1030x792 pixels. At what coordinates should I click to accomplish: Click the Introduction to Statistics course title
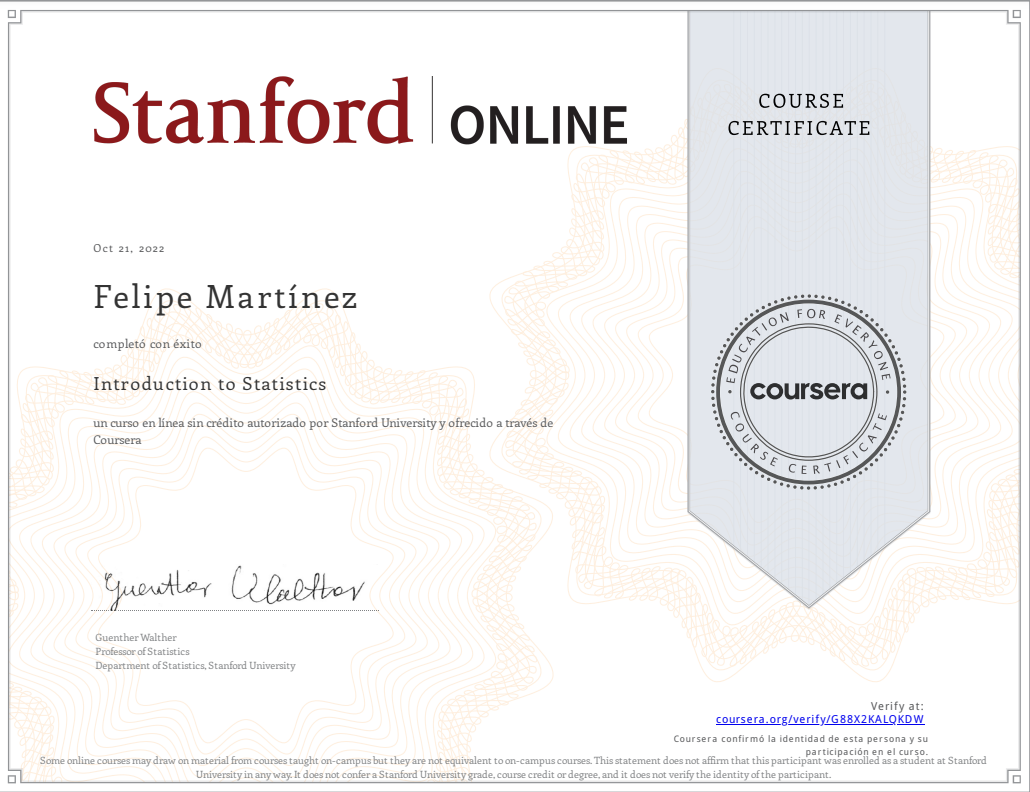(210, 384)
